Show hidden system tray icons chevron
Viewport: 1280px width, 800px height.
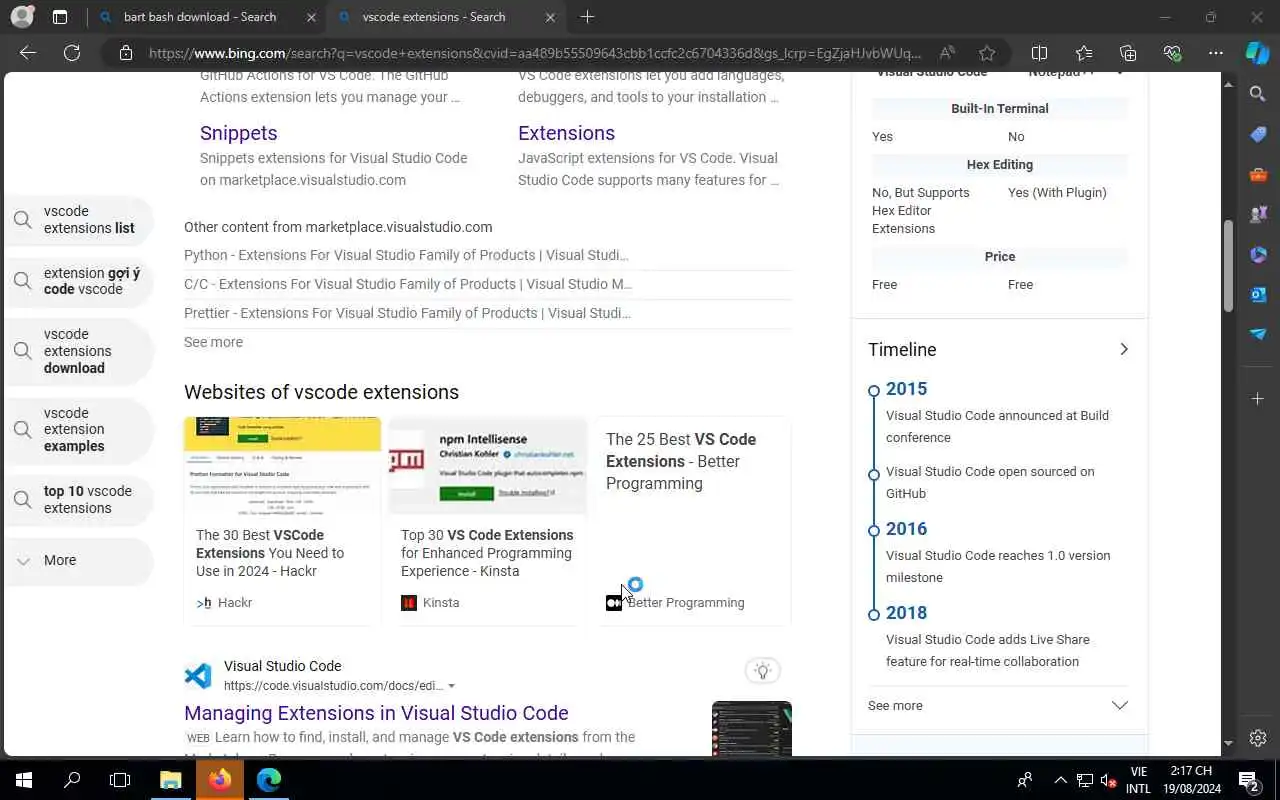pos(1060,780)
